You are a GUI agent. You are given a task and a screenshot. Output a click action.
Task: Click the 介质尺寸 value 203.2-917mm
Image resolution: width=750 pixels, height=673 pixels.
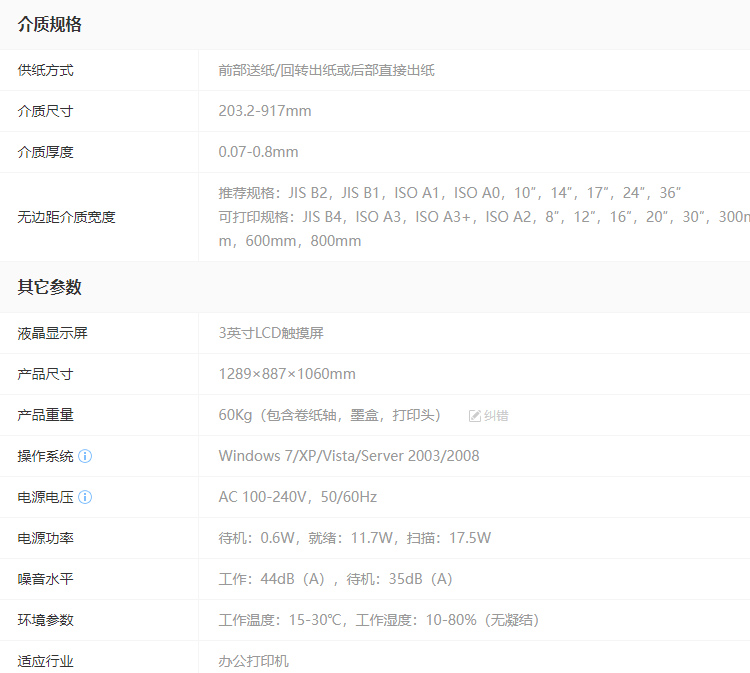[265, 111]
